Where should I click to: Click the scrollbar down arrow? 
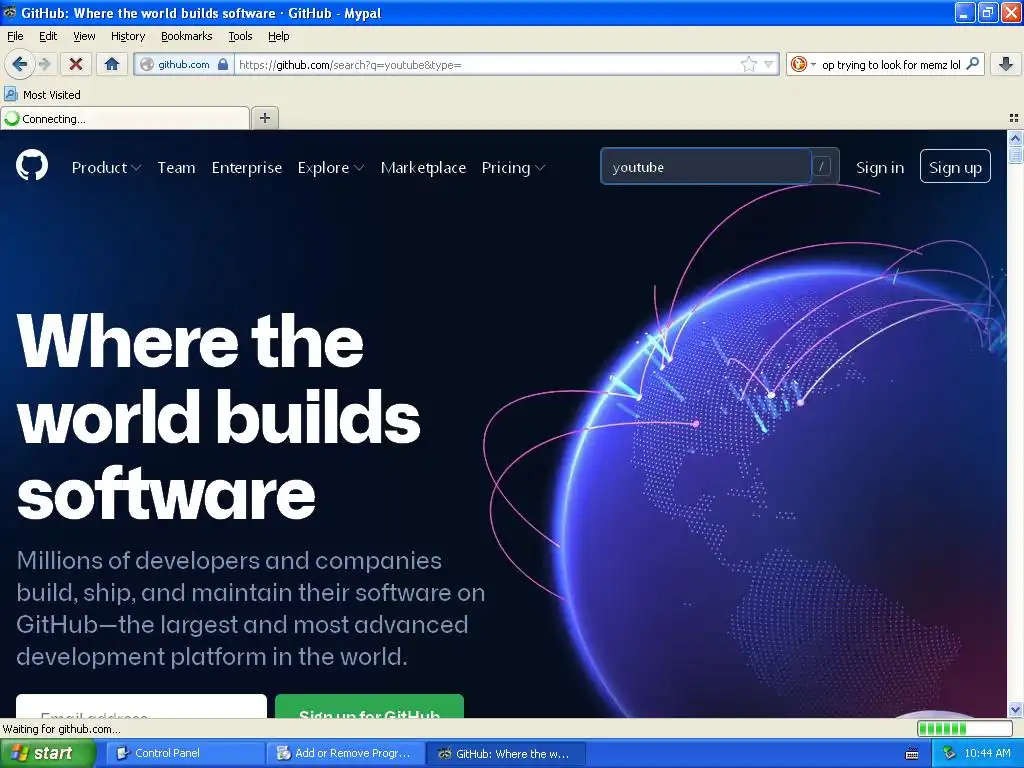coord(1015,709)
